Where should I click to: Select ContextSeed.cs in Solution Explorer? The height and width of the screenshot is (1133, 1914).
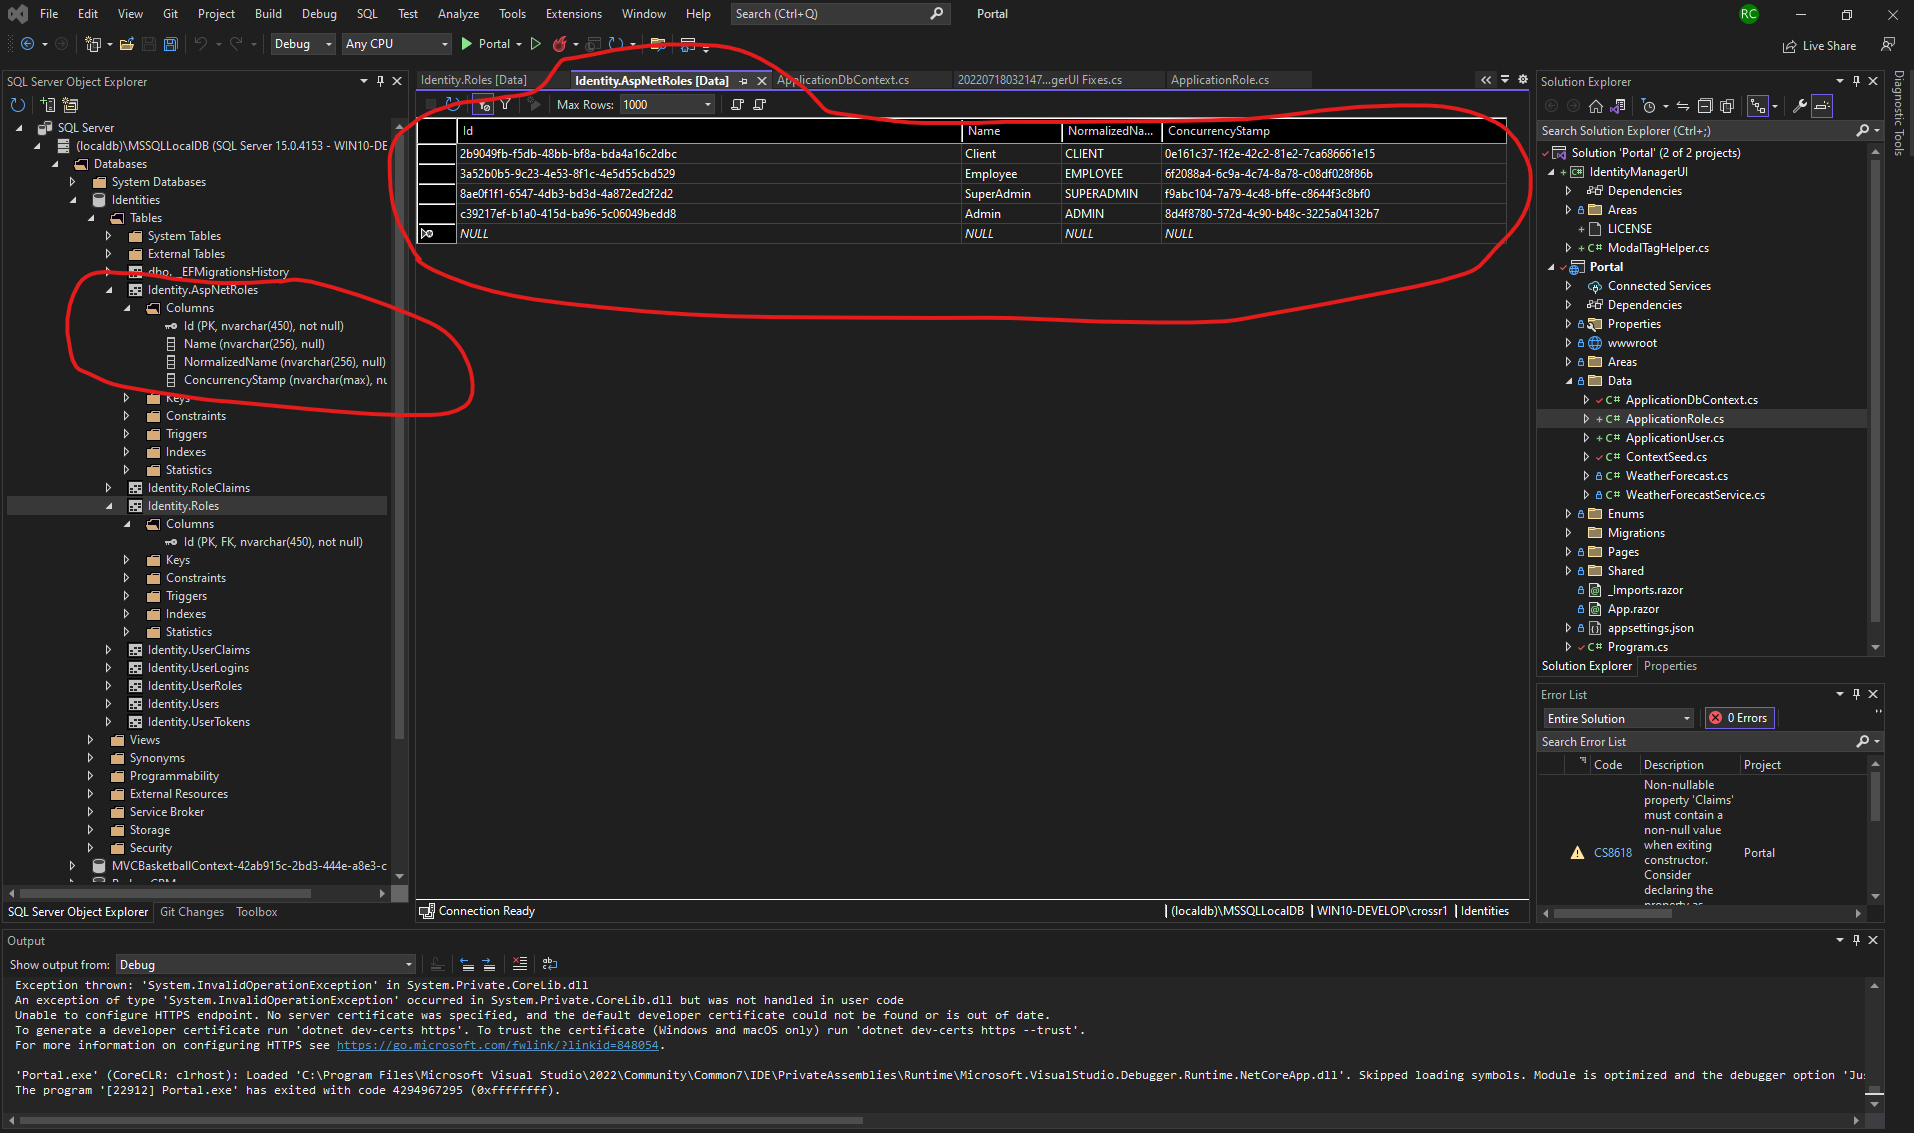tap(1666, 457)
